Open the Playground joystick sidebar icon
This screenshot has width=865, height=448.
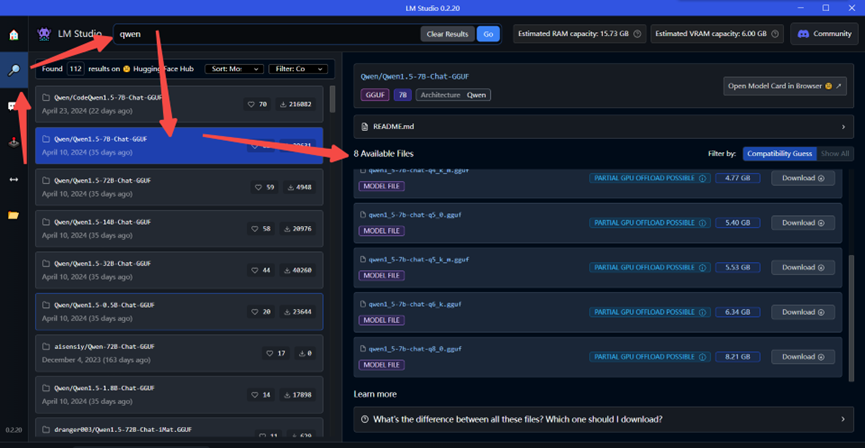coord(13,143)
